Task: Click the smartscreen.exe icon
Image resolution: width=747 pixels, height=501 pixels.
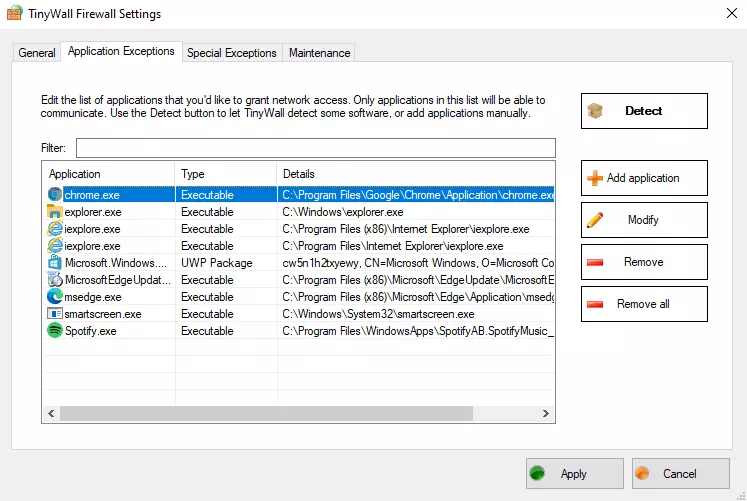Action: (x=55, y=314)
